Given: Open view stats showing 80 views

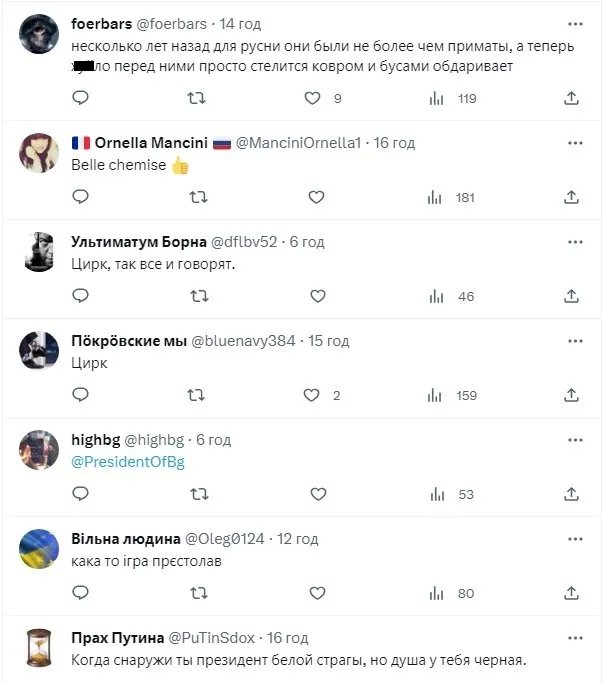Looking at the screenshot, I should click(435, 593).
